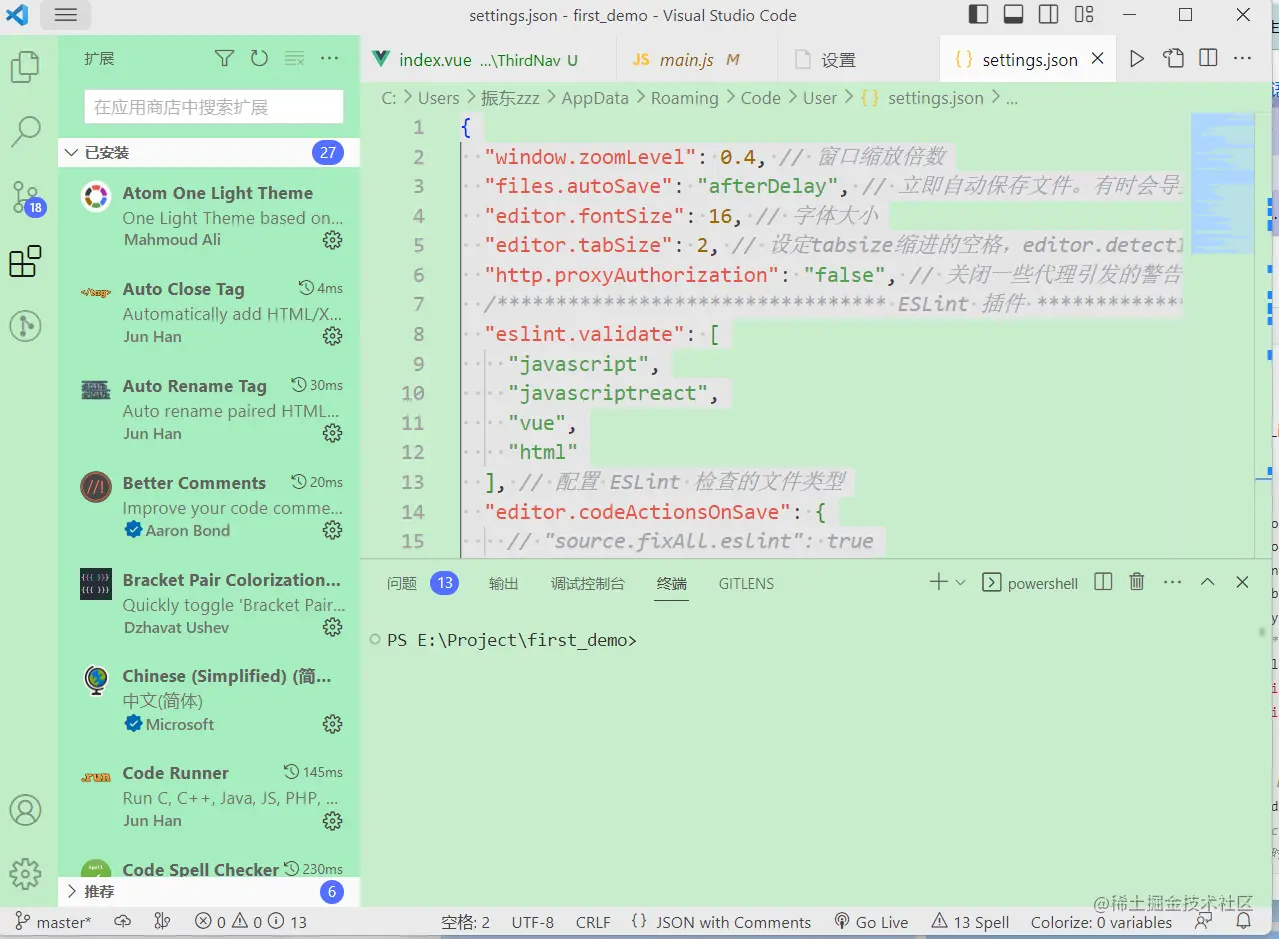The height and width of the screenshot is (939, 1279).
Task: Toggle Go Live server in status bar
Action: [x=871, y=921]
